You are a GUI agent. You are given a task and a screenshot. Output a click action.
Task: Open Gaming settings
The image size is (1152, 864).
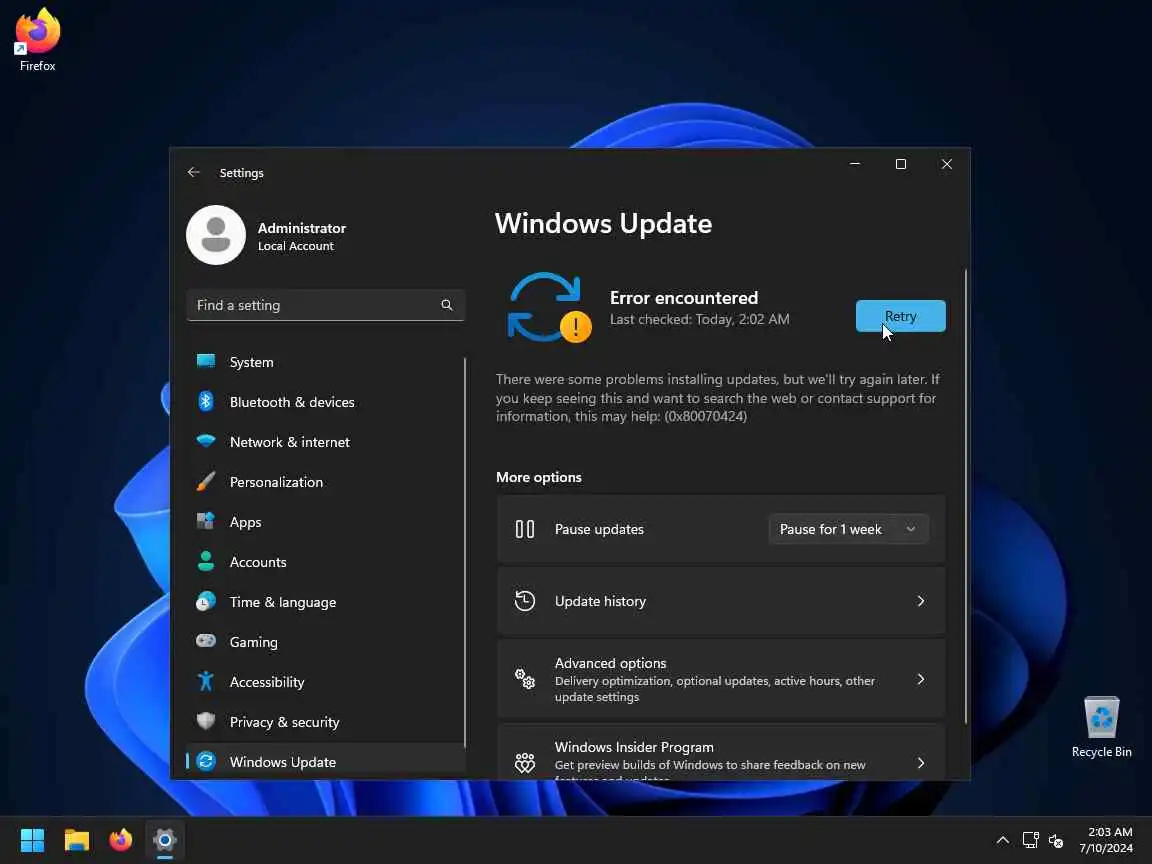pos(325,642)
